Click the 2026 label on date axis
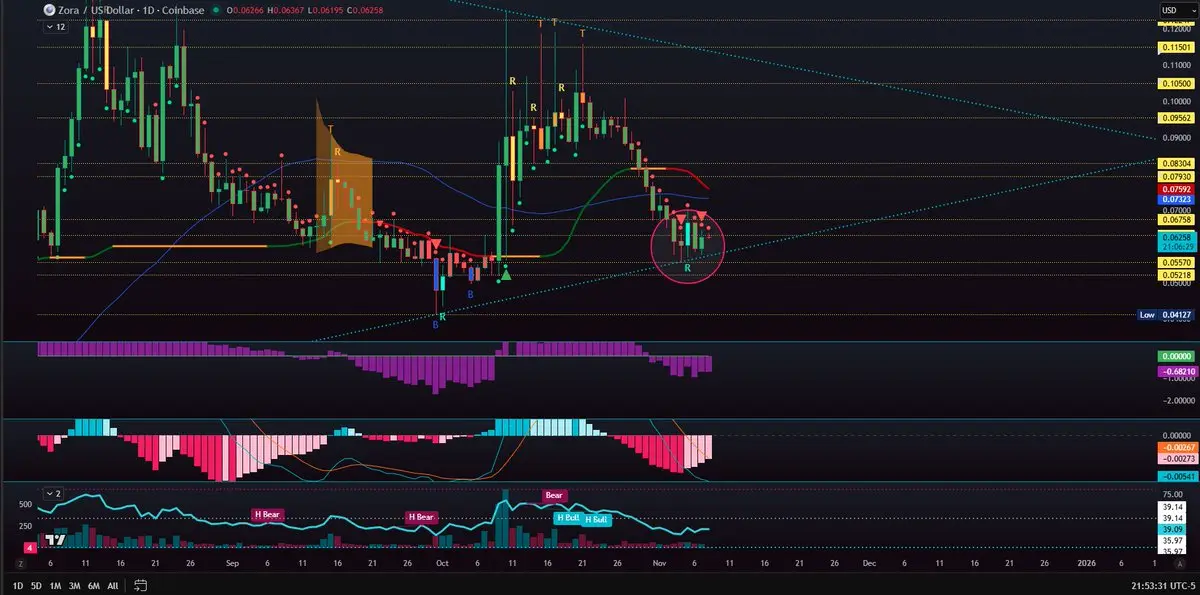This screenshot has width=1200, height=595. click(x=1086, y=564)
